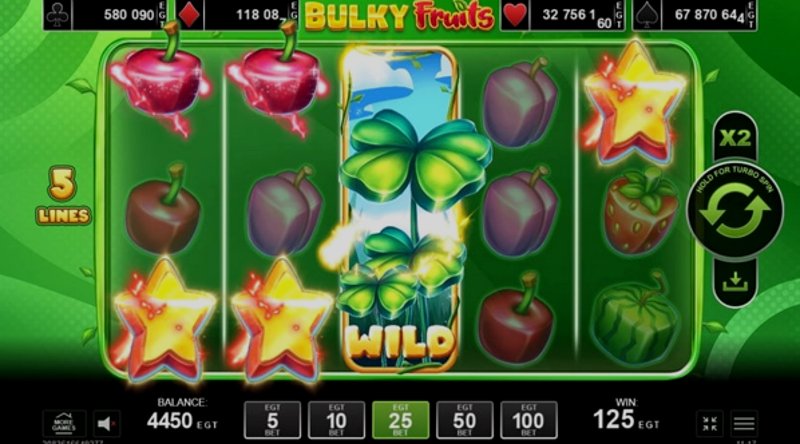Spin the reels with the green arrows button
This screenshot has height=444, width=800.
click(x=735, y=210)
